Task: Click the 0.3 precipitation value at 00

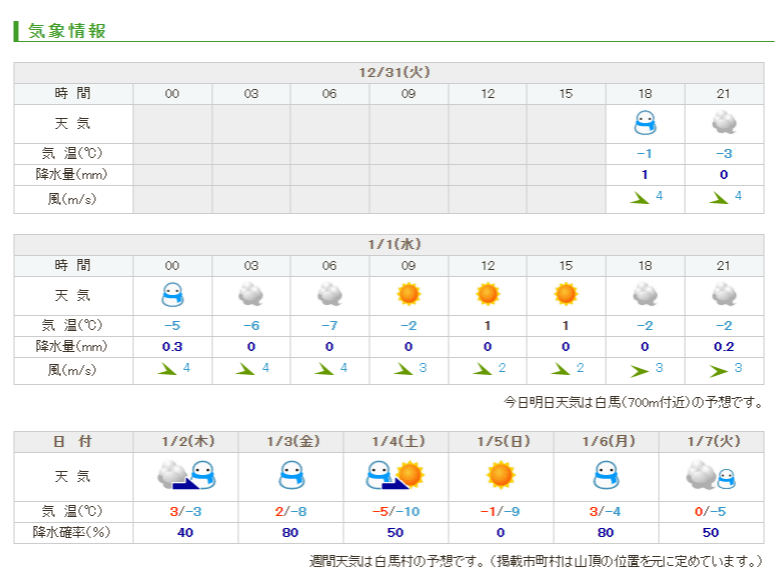Action: click(x=172, y=347)
